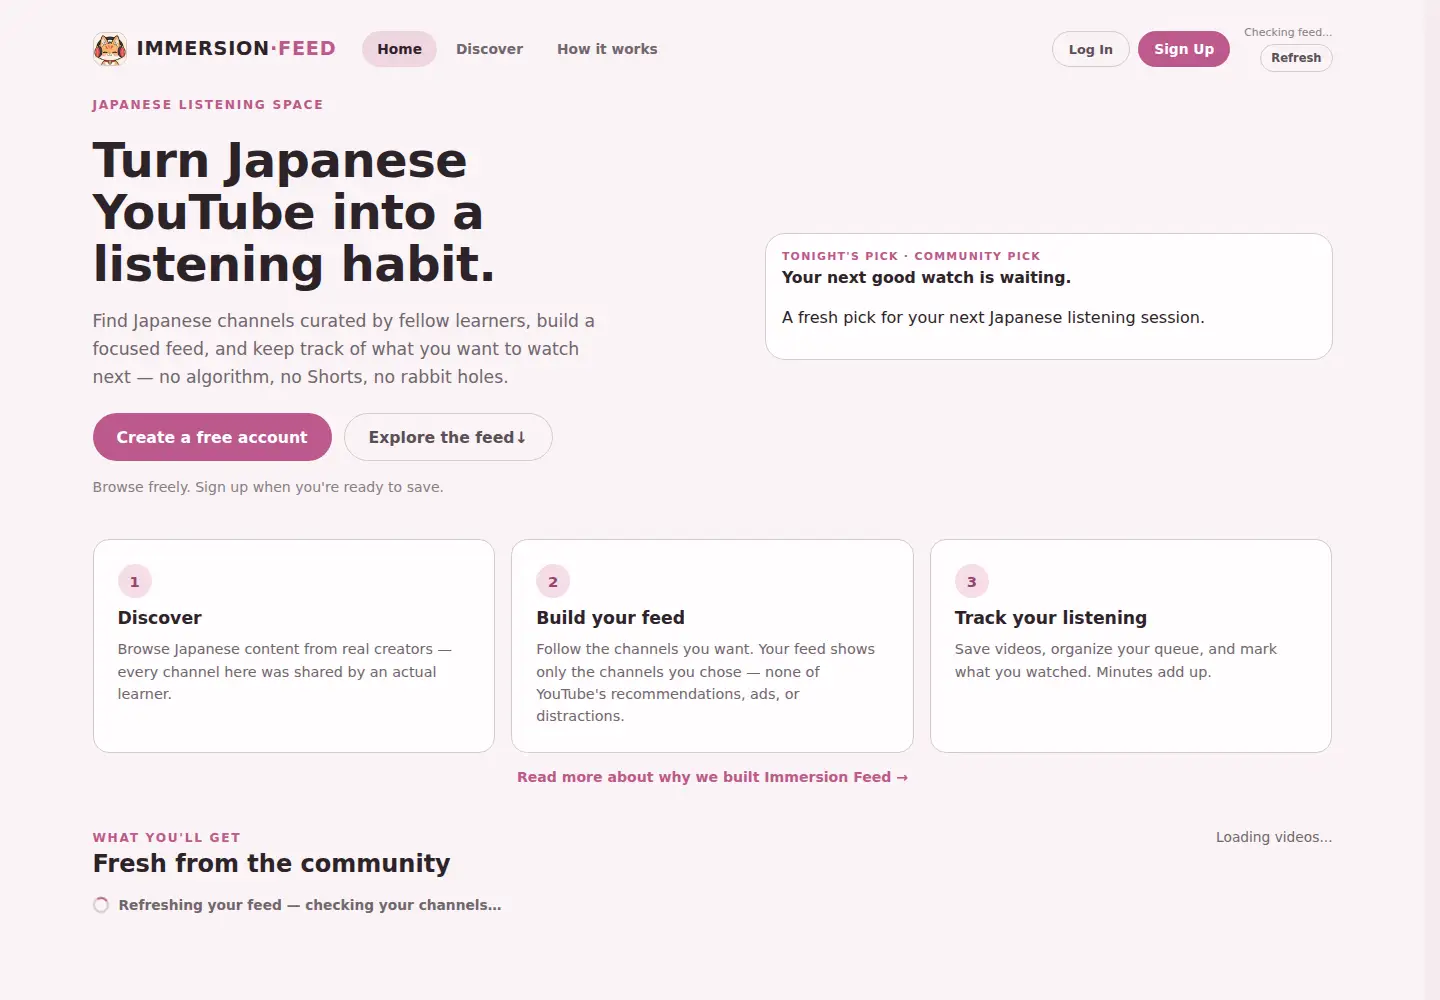This screenshot has height=1000, width=1440.
Task: Click the Refreshing your feed status message
Action: point(310,905)
